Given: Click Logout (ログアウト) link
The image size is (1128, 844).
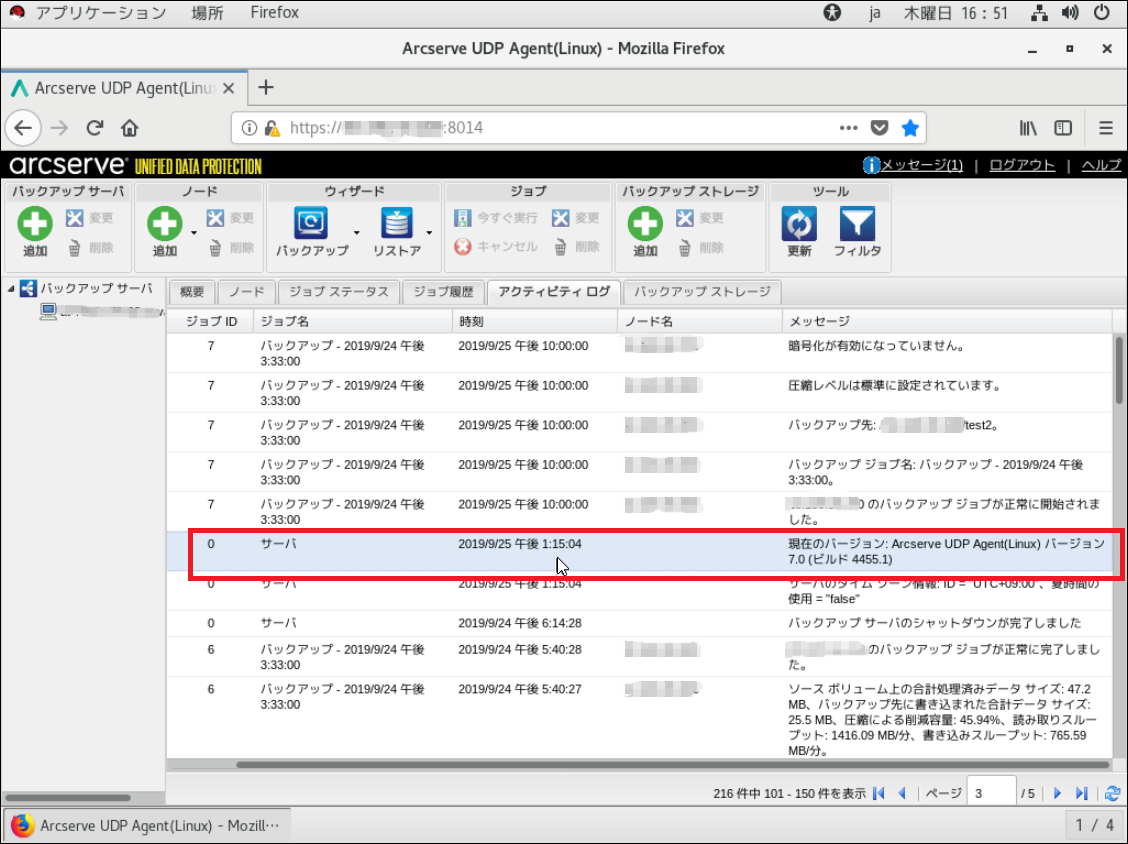Looking at the screenshot, I should 1022,165.
